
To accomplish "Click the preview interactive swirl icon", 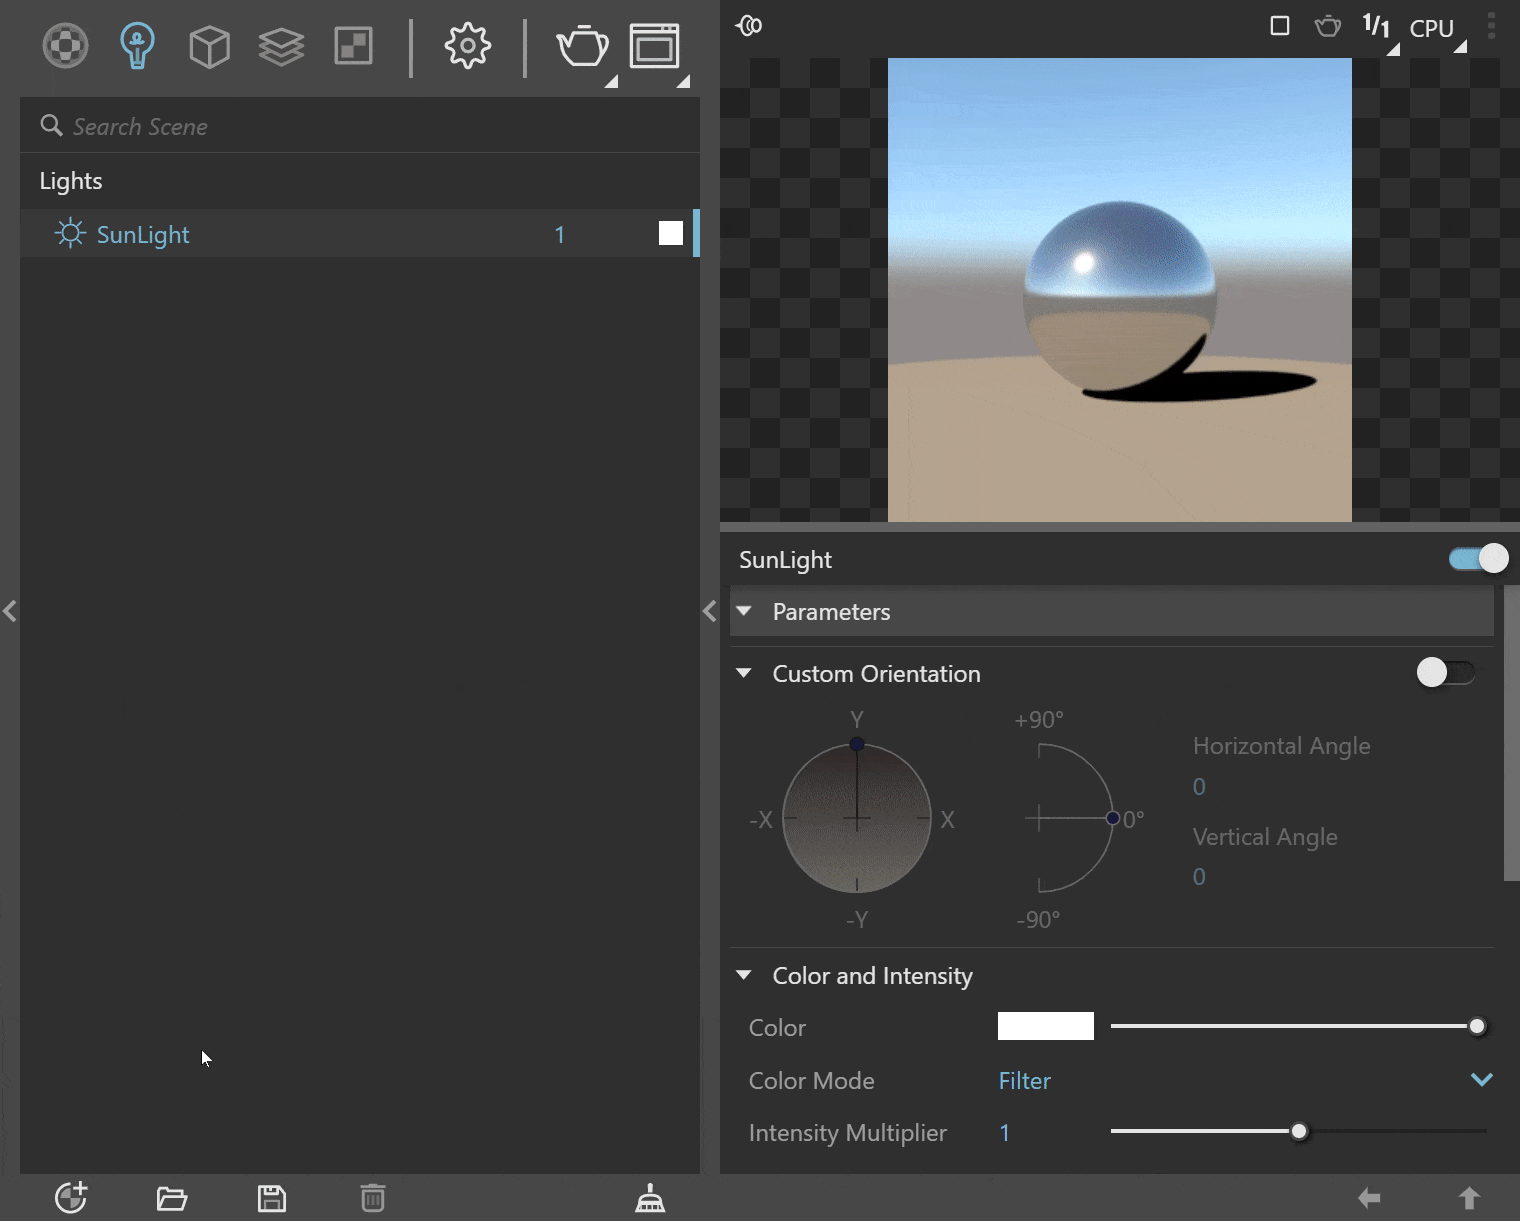I will (749, 26).
